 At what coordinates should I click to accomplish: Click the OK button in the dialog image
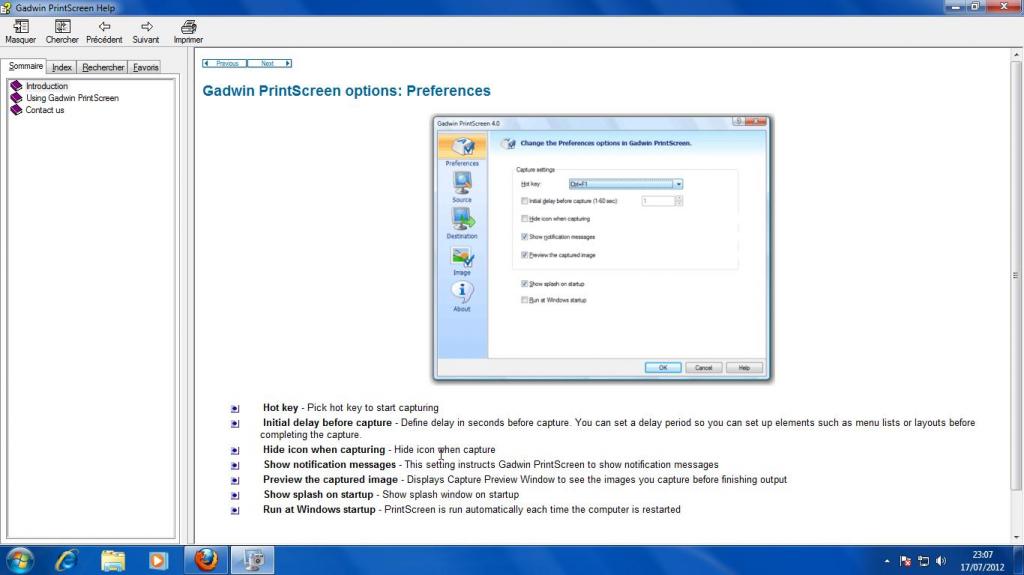(663, 368)
